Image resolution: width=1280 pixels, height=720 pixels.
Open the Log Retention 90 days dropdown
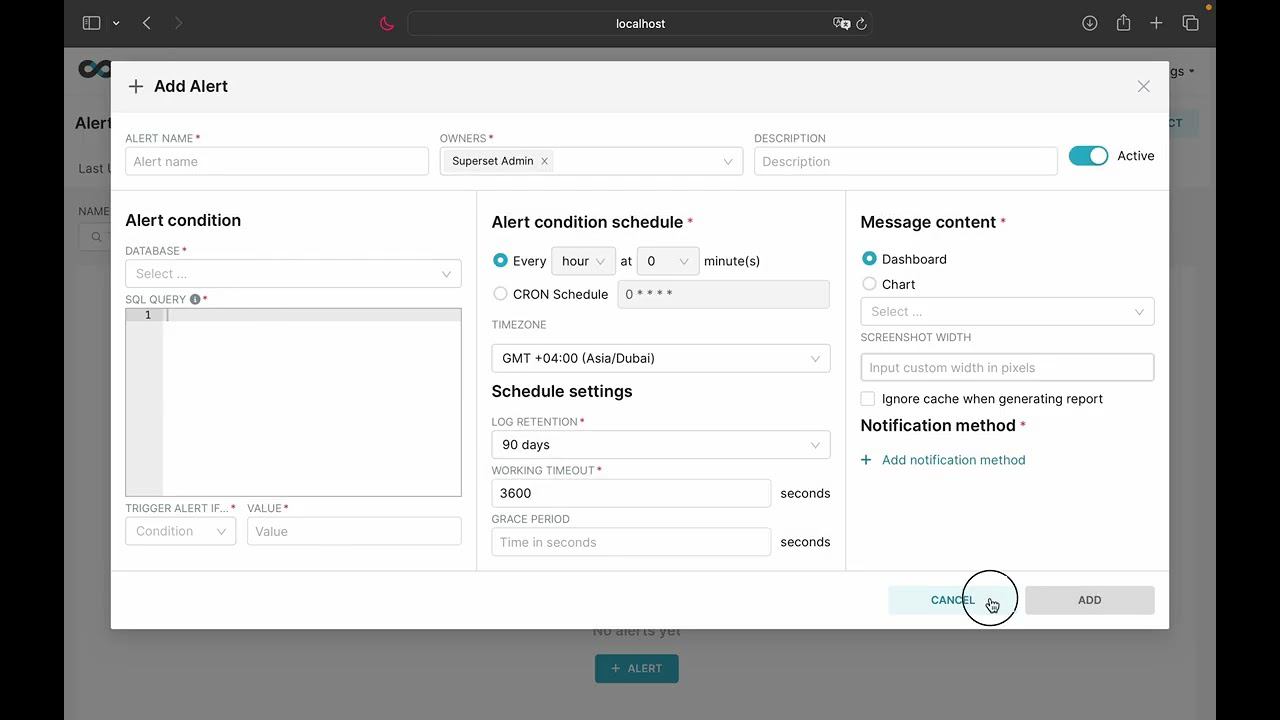pyautogui.click(x=661, y=445)
